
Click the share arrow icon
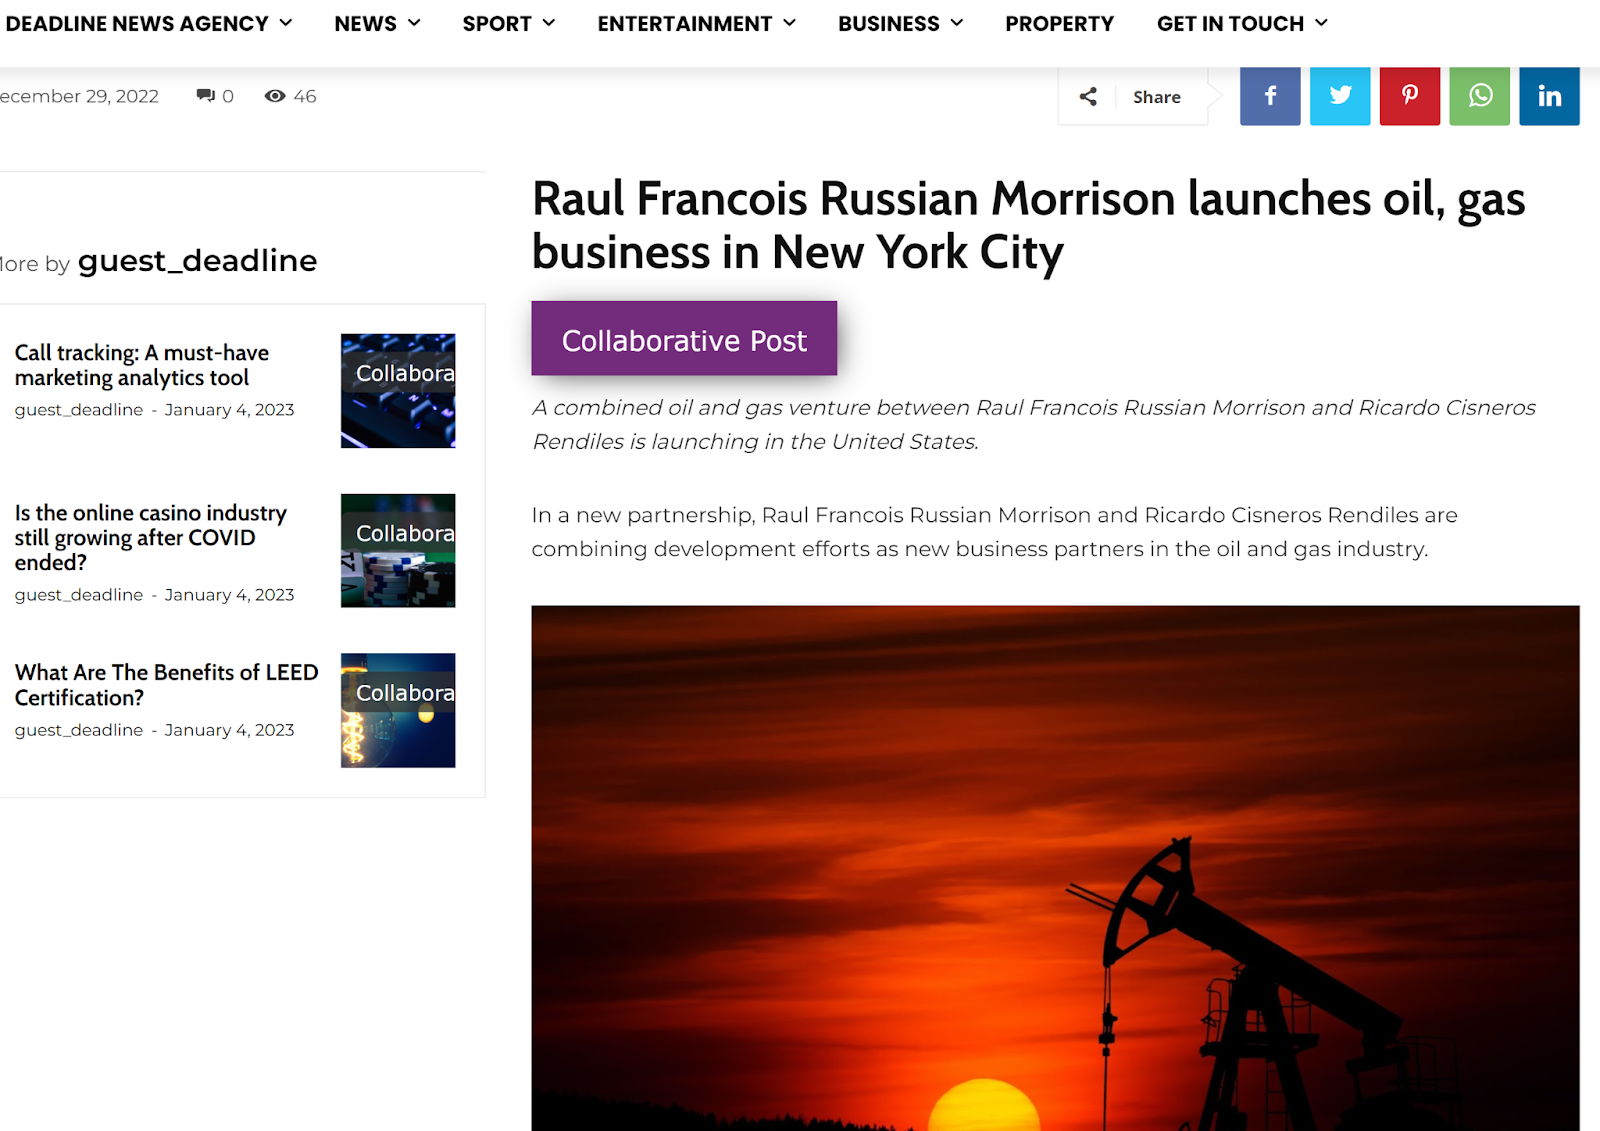point(1088,96)
